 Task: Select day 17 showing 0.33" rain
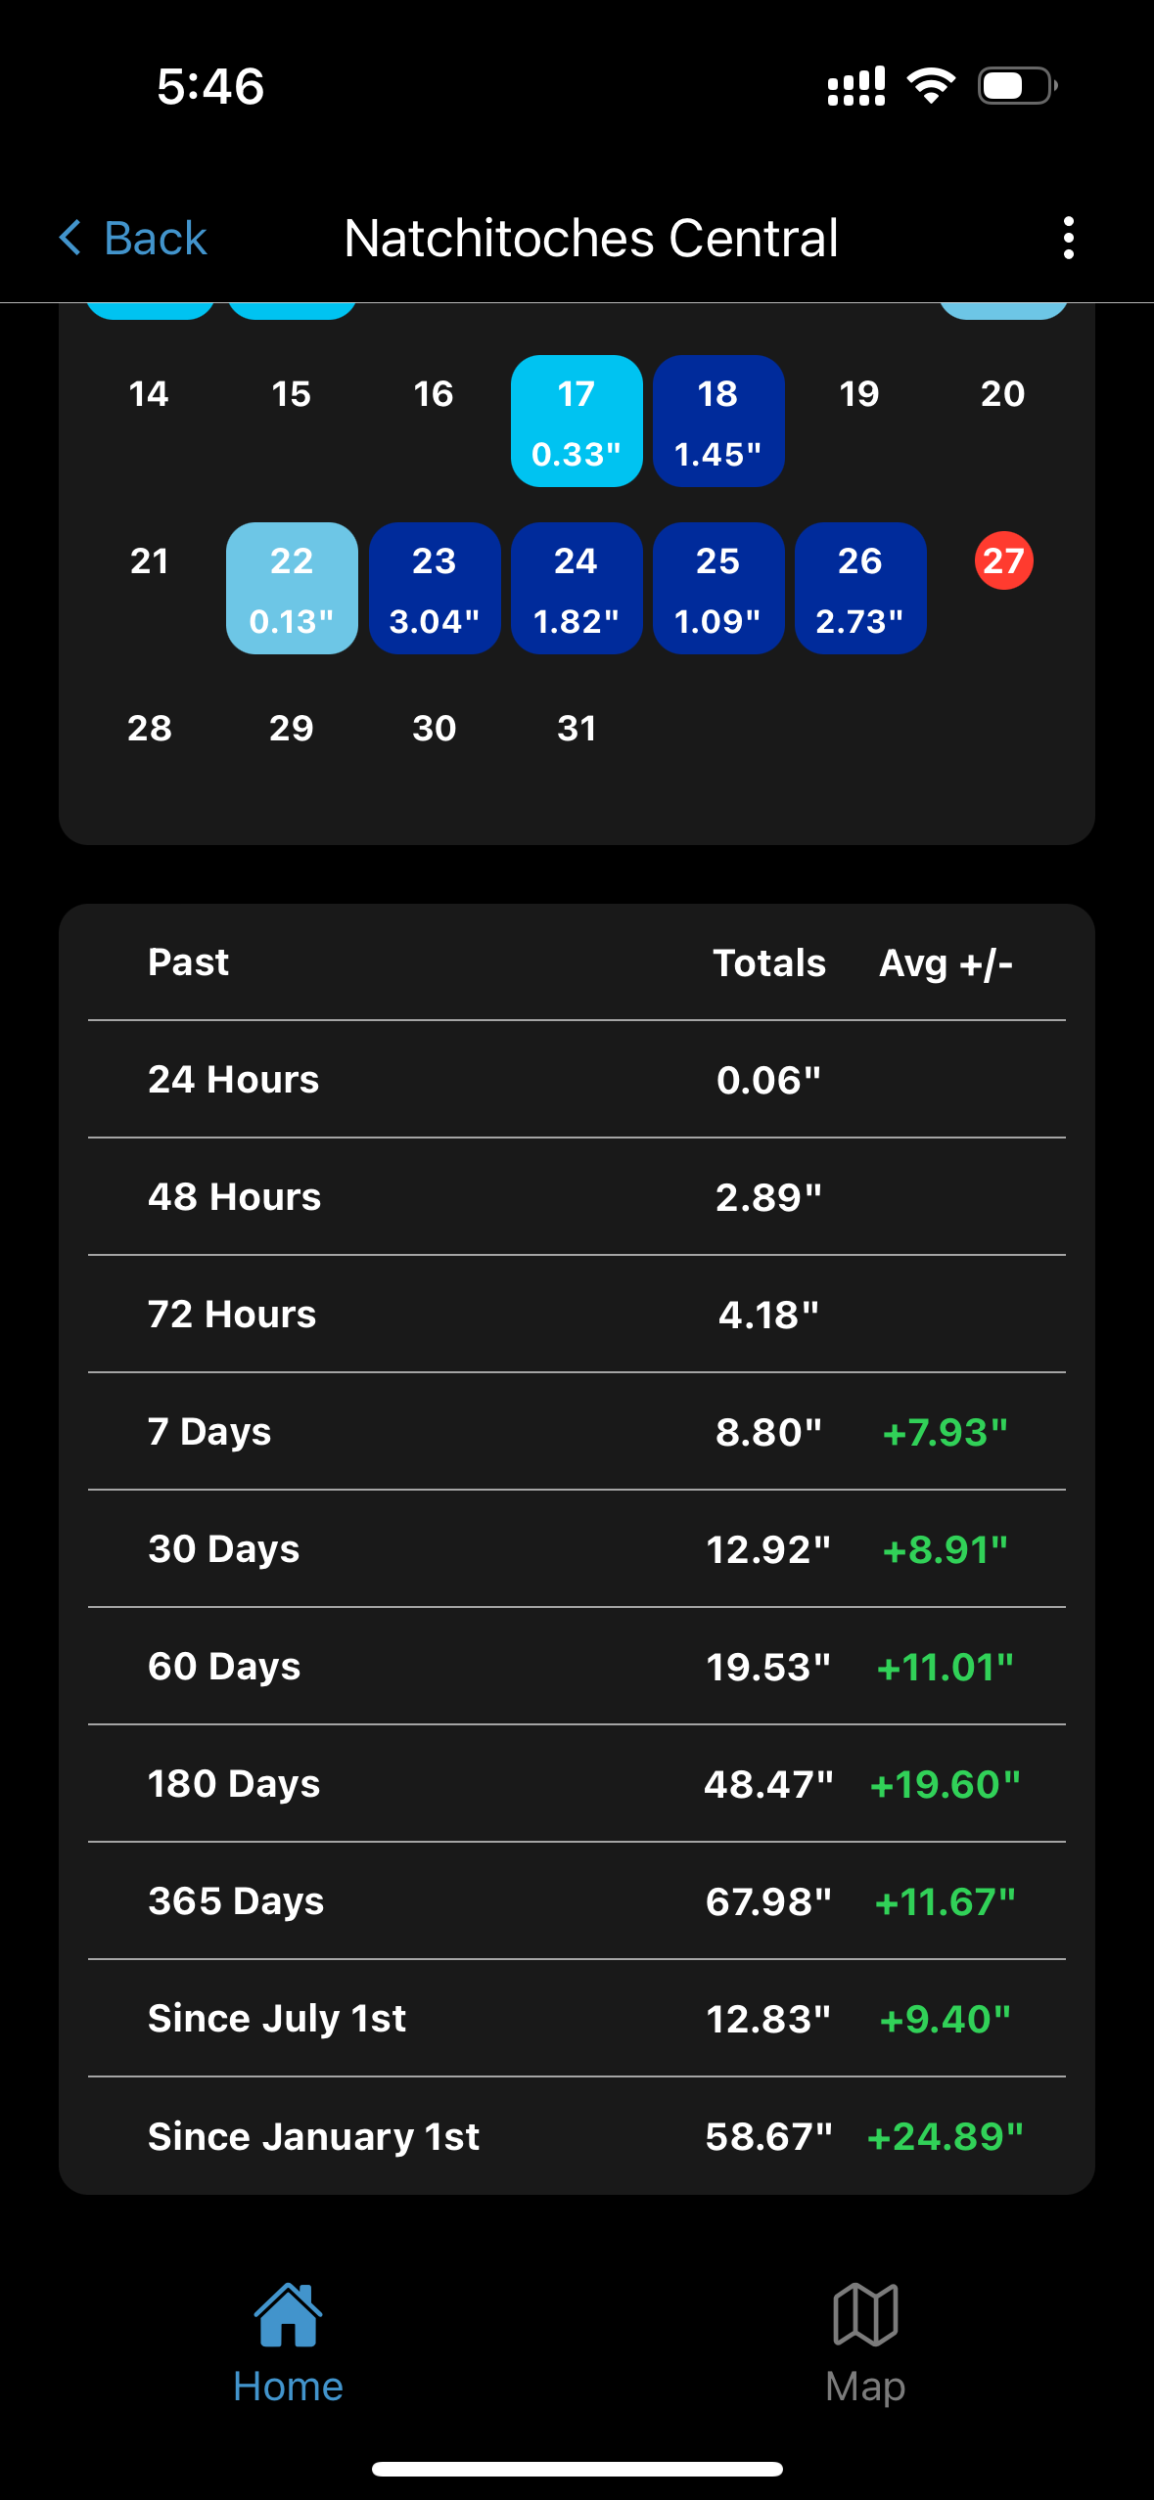point(576,421)
